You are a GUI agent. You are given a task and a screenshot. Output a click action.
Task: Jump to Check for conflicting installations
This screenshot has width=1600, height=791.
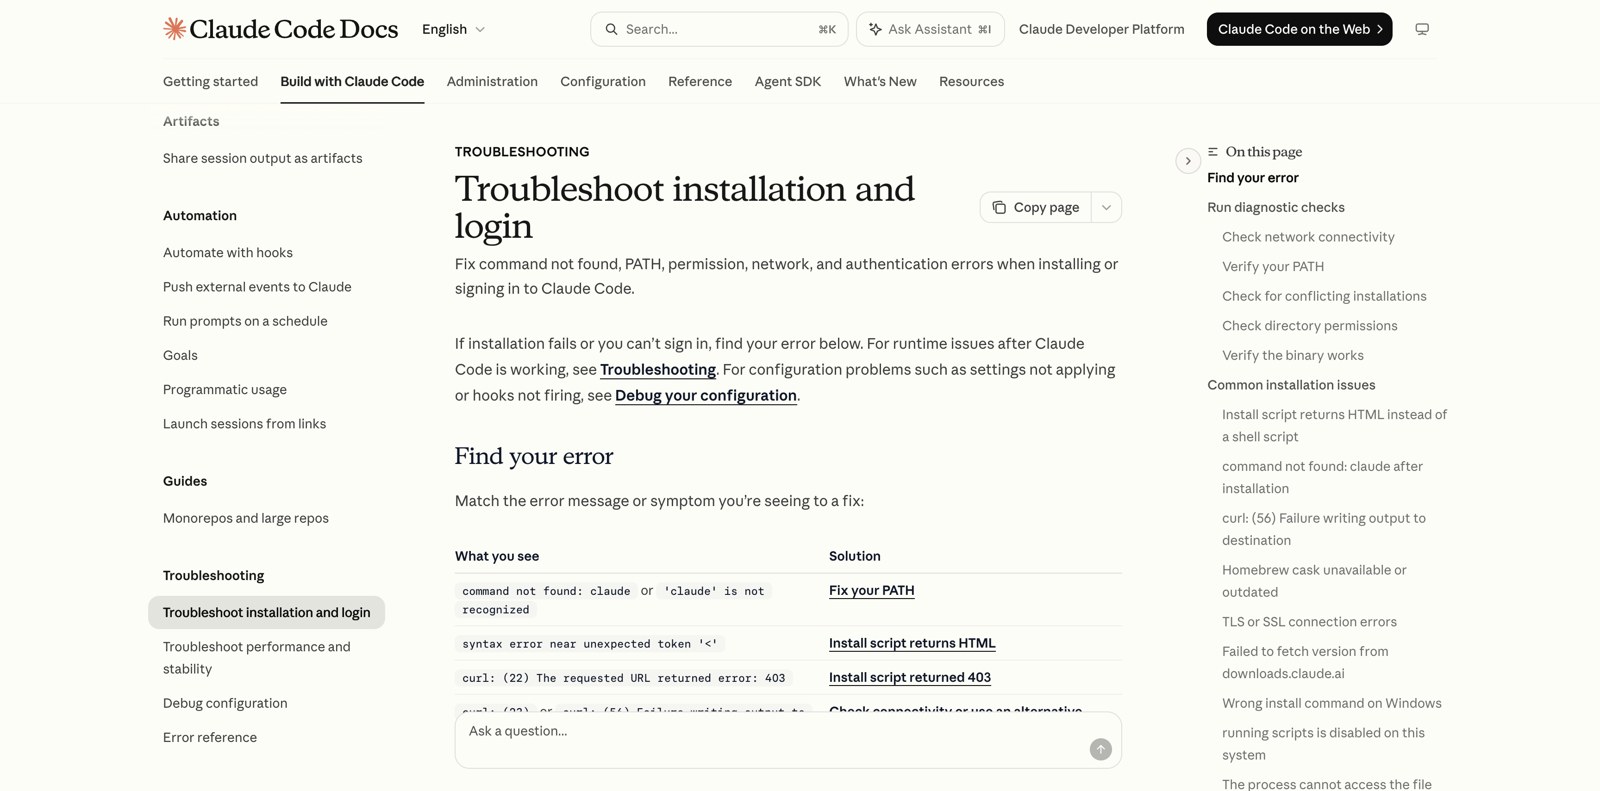coord(1324,296)
